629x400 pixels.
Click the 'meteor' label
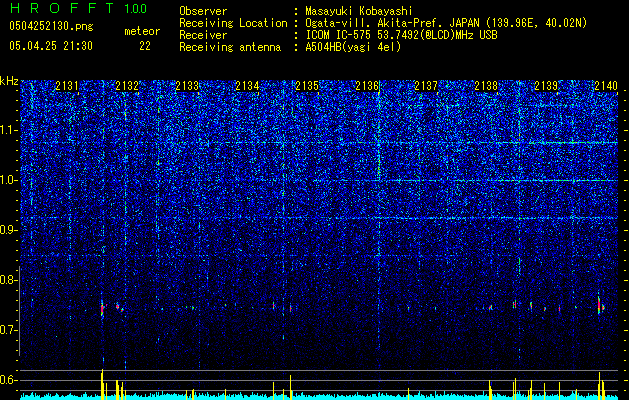(x=142, y=31)
